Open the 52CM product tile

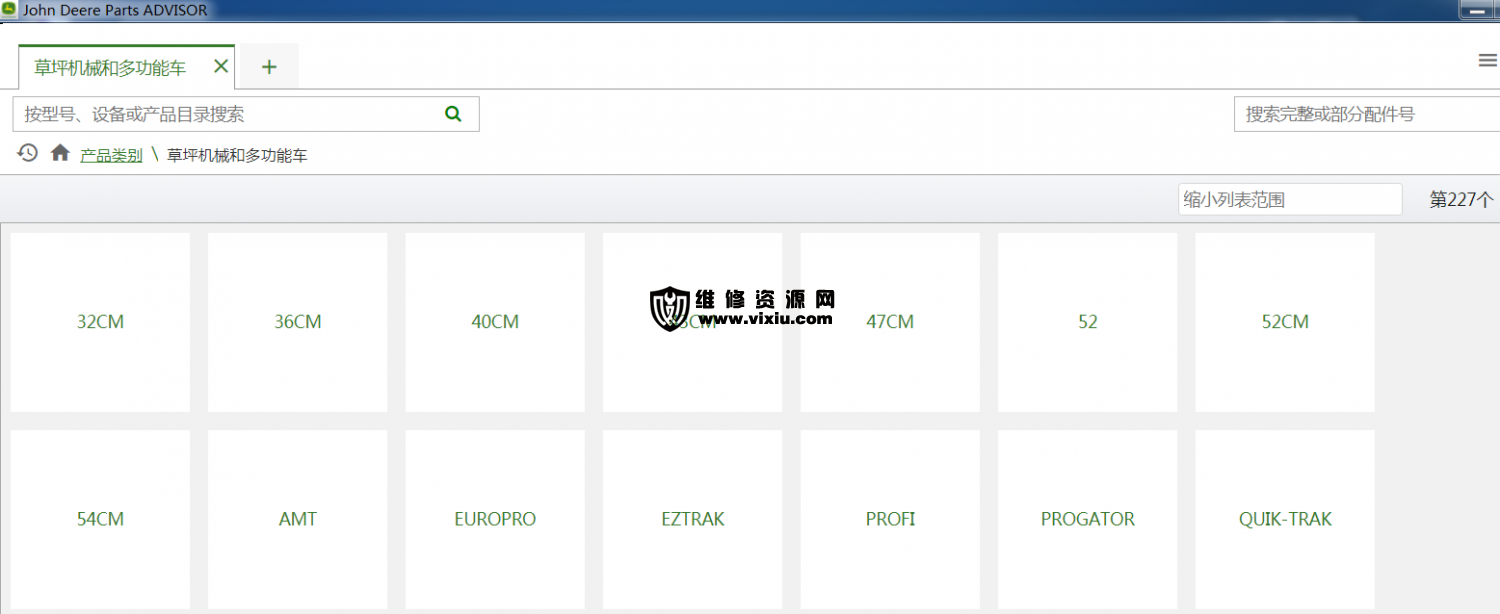tap(1285, 322)
